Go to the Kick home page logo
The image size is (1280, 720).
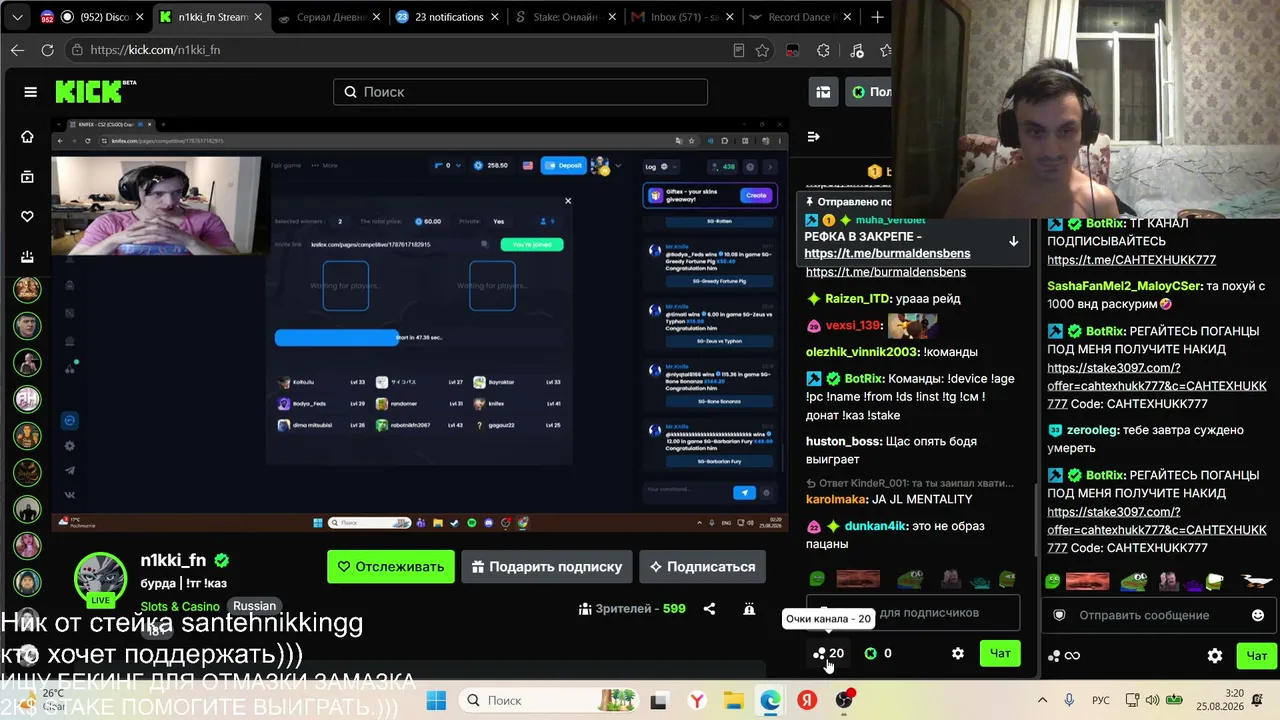94,91
